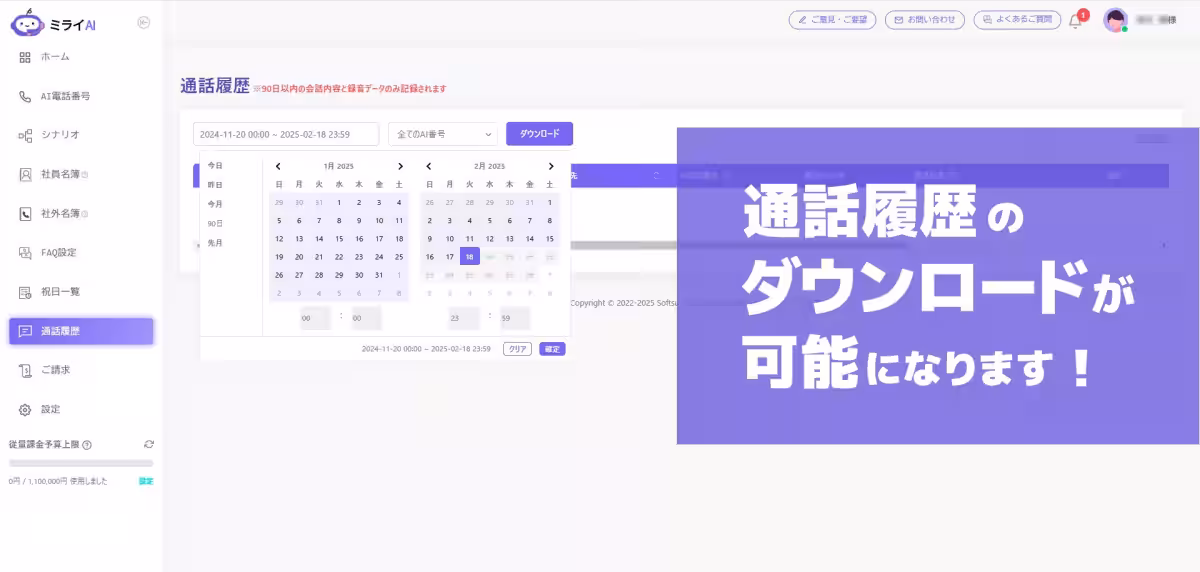Click the budget usage progress bar
The height and width of the screenshot is (572, 1200).
click(81, 463)
